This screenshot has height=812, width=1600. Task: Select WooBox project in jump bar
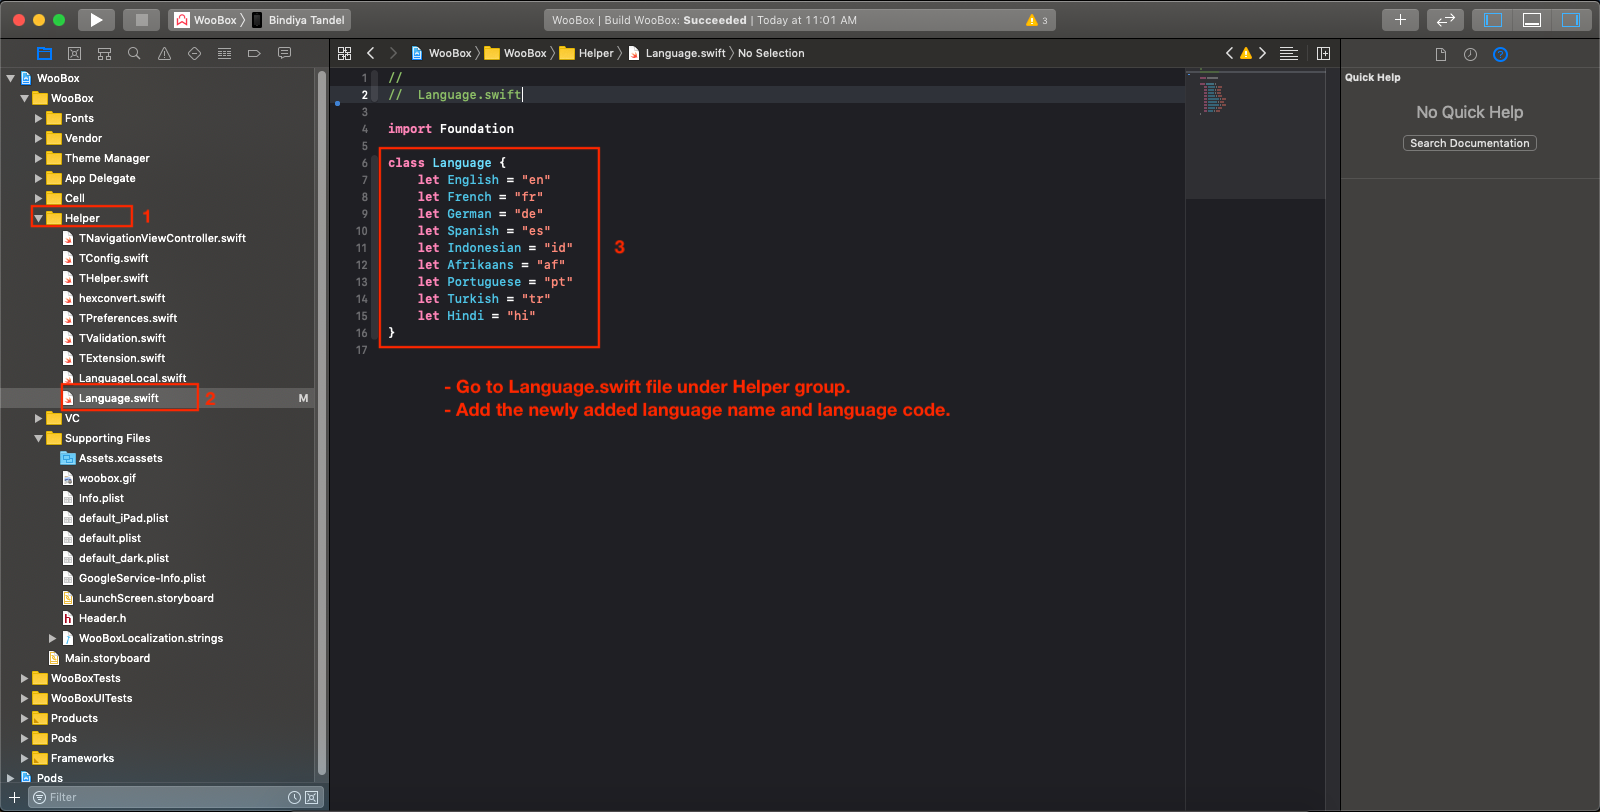click(441, 53)
